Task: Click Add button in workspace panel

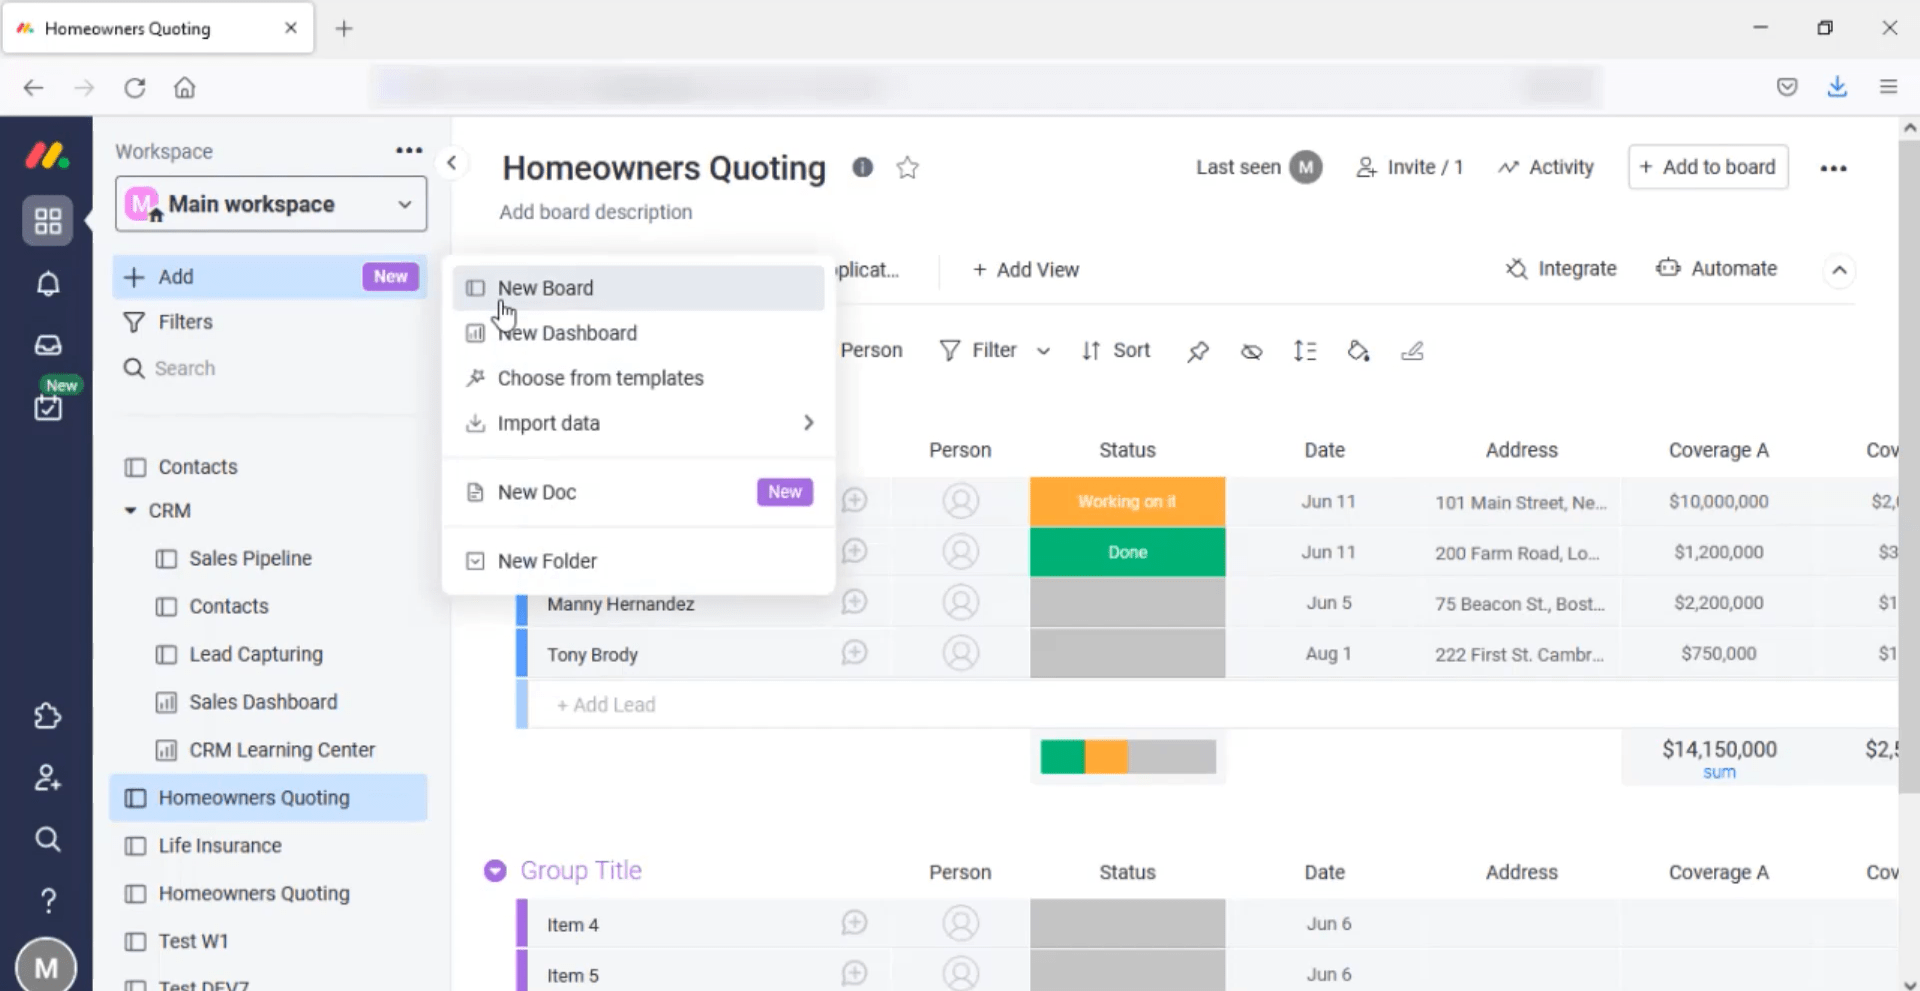Action: pyautogui.click(x=270, y=277)
